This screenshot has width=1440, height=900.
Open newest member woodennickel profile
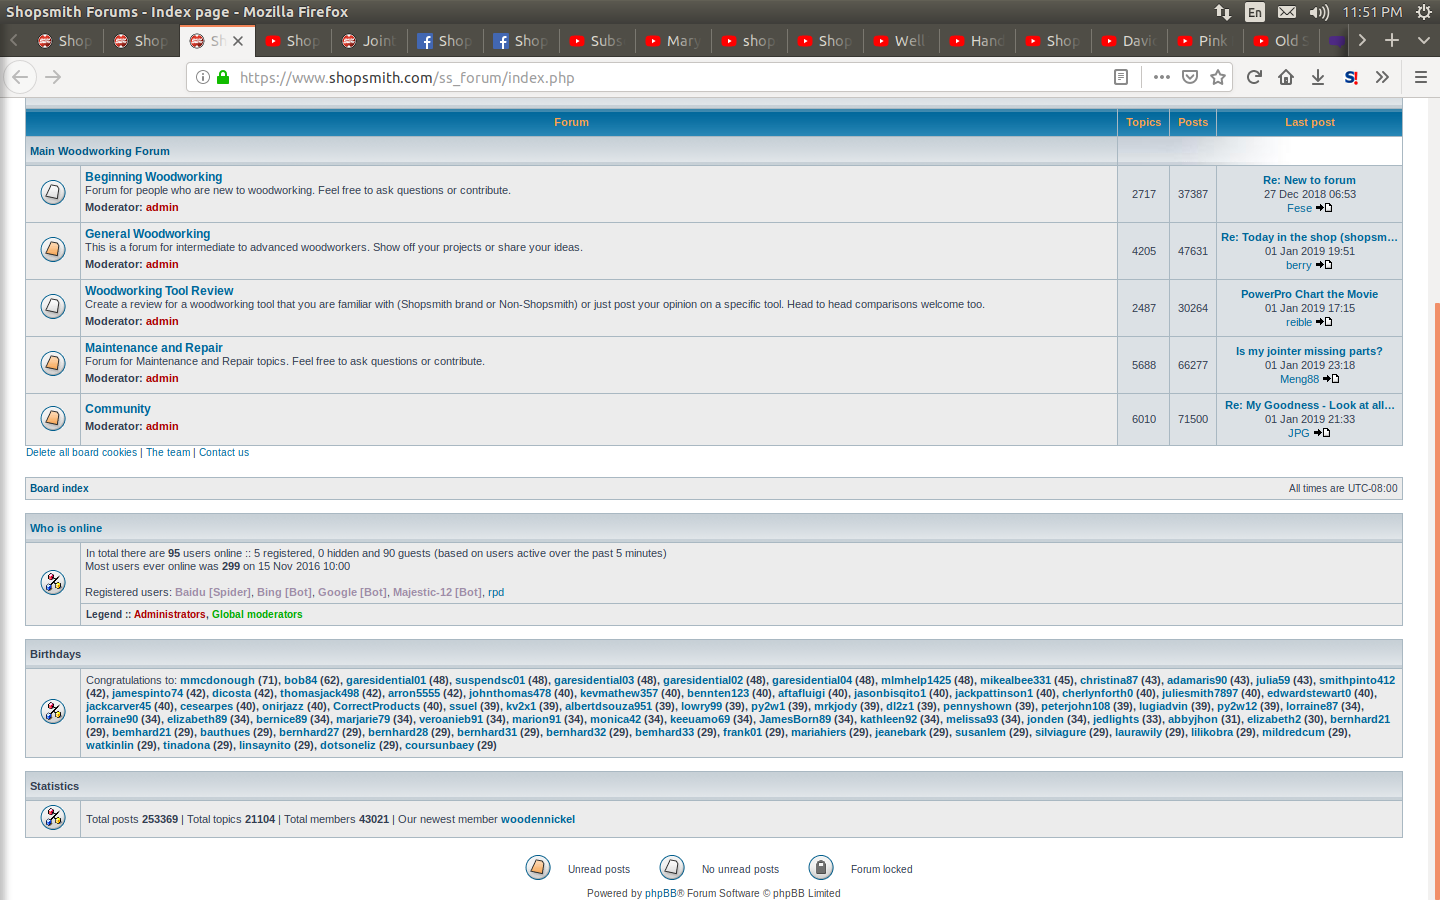click(x=538, y=819)
